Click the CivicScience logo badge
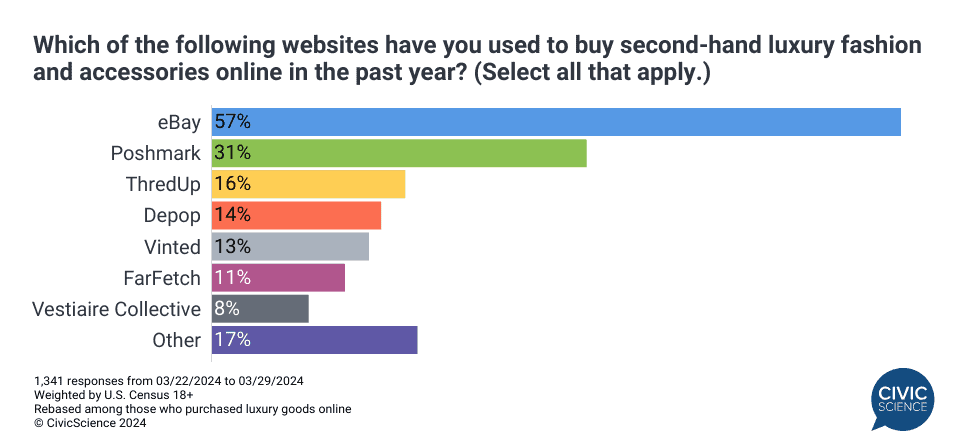This screenshot has height=441, width=966. 904,397
